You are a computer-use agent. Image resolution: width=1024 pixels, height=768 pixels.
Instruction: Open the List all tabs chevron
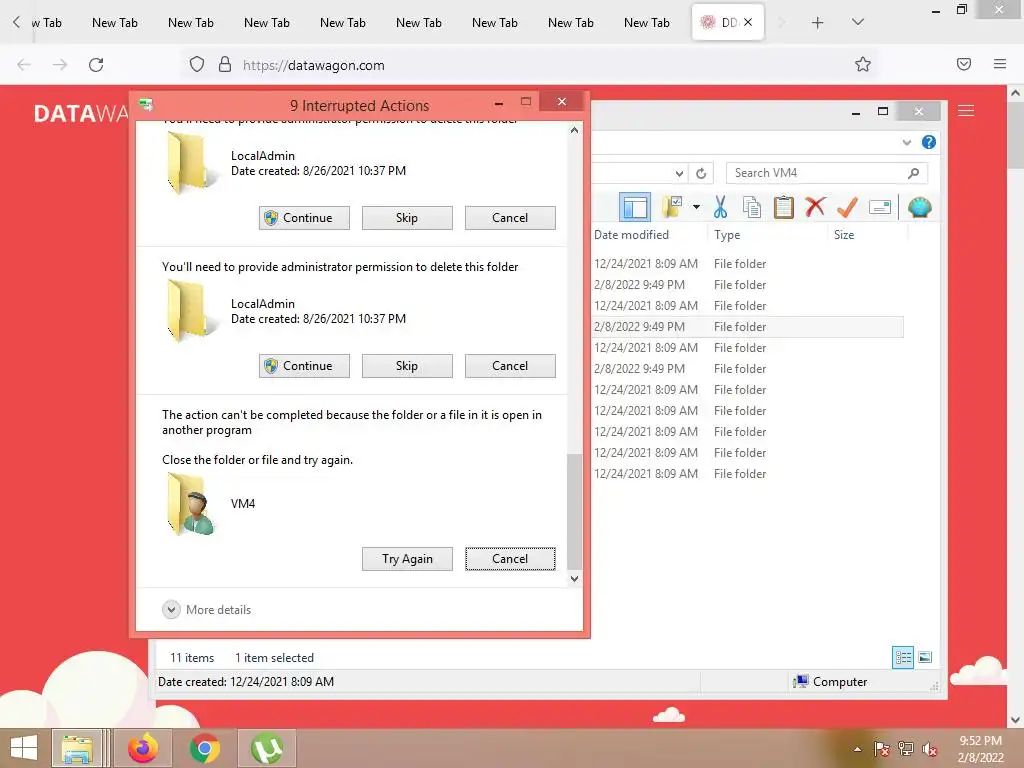pyautogui.click(x=858, y=23)
